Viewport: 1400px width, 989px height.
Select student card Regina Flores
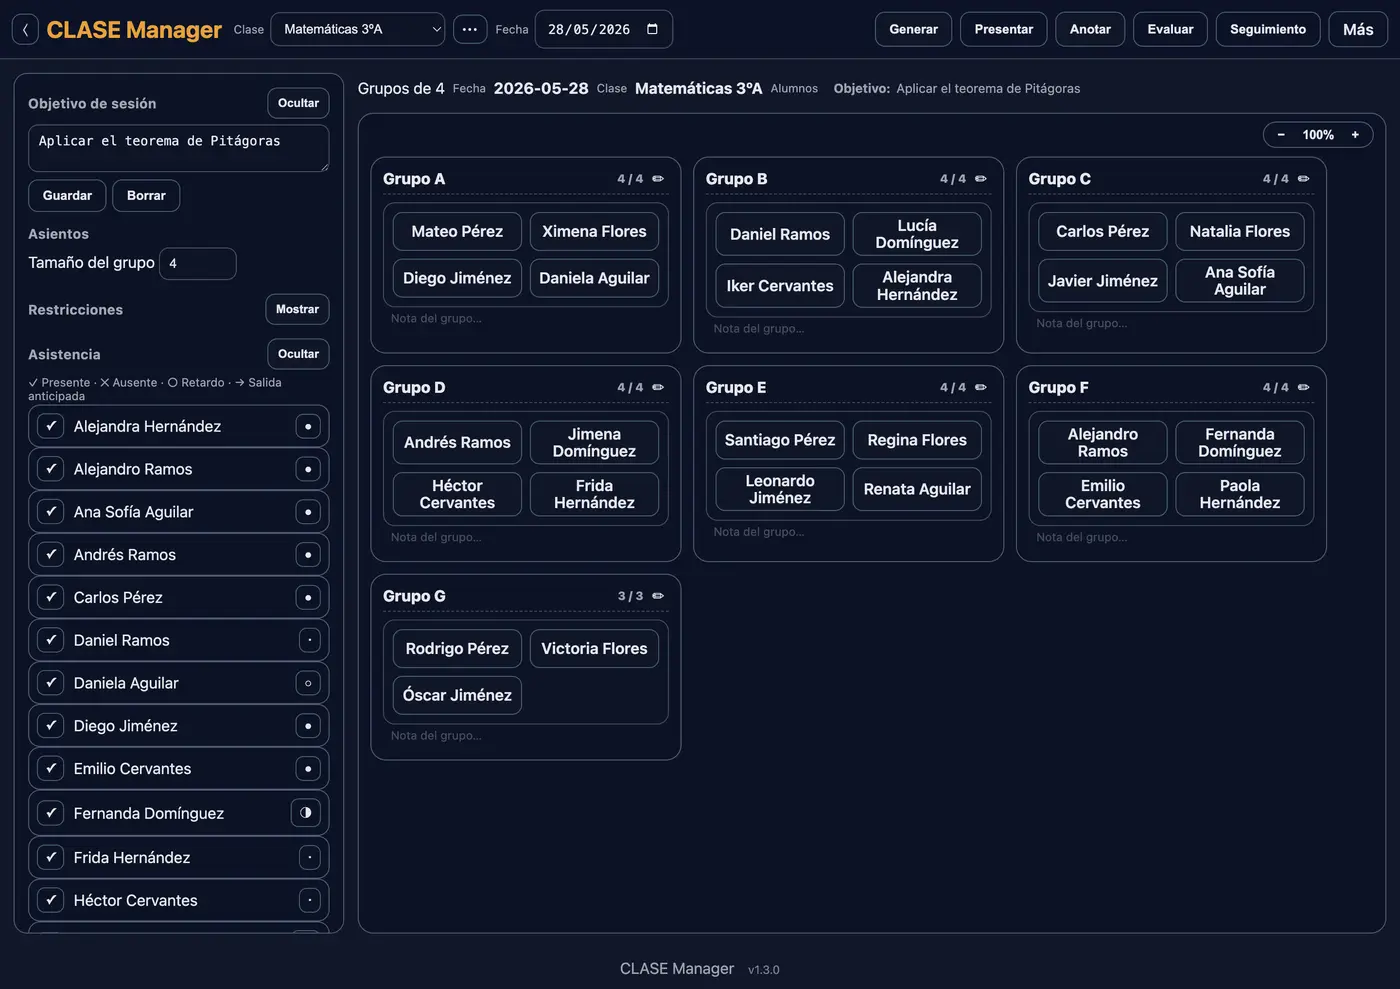pyautogui.click(x=917, y=440)
